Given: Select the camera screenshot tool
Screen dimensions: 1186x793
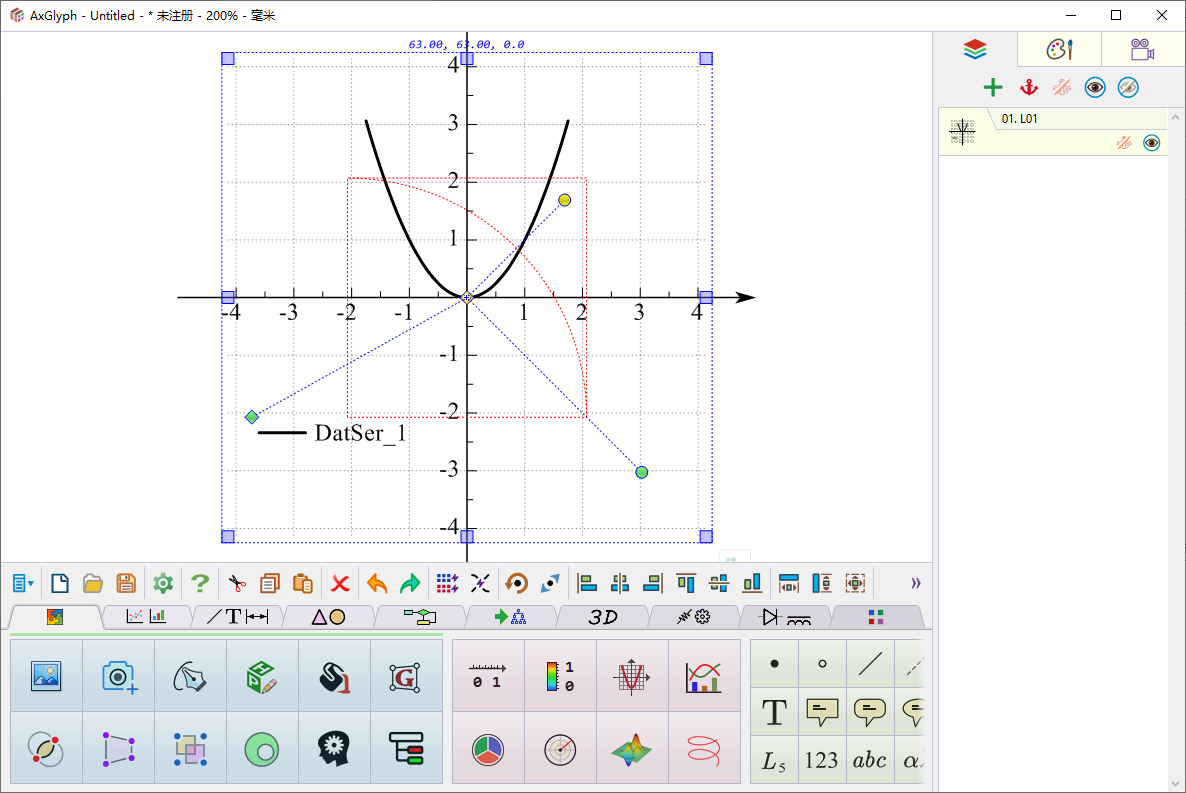Looking at the screenshot, I should point(119,676).
